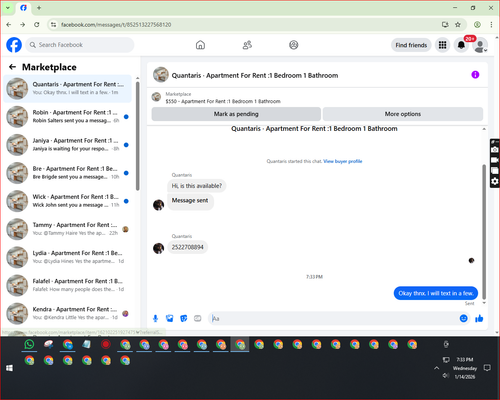This screenshot has width=500, height=400.
Task: Click the conversation list scrollbar
Action: click(137, 136)
